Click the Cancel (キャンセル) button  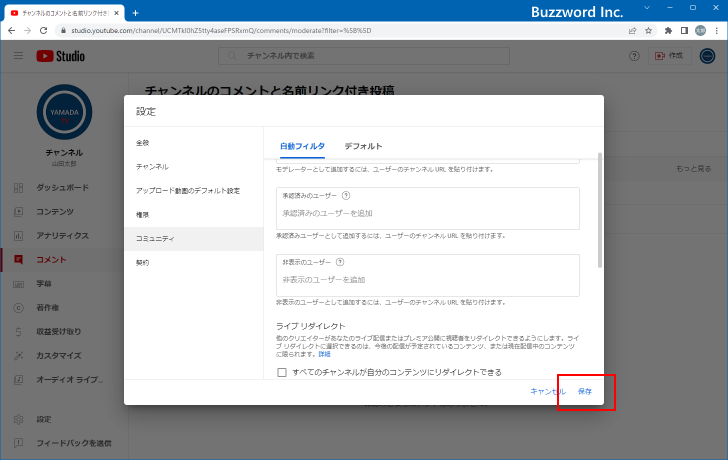point(548,391)
